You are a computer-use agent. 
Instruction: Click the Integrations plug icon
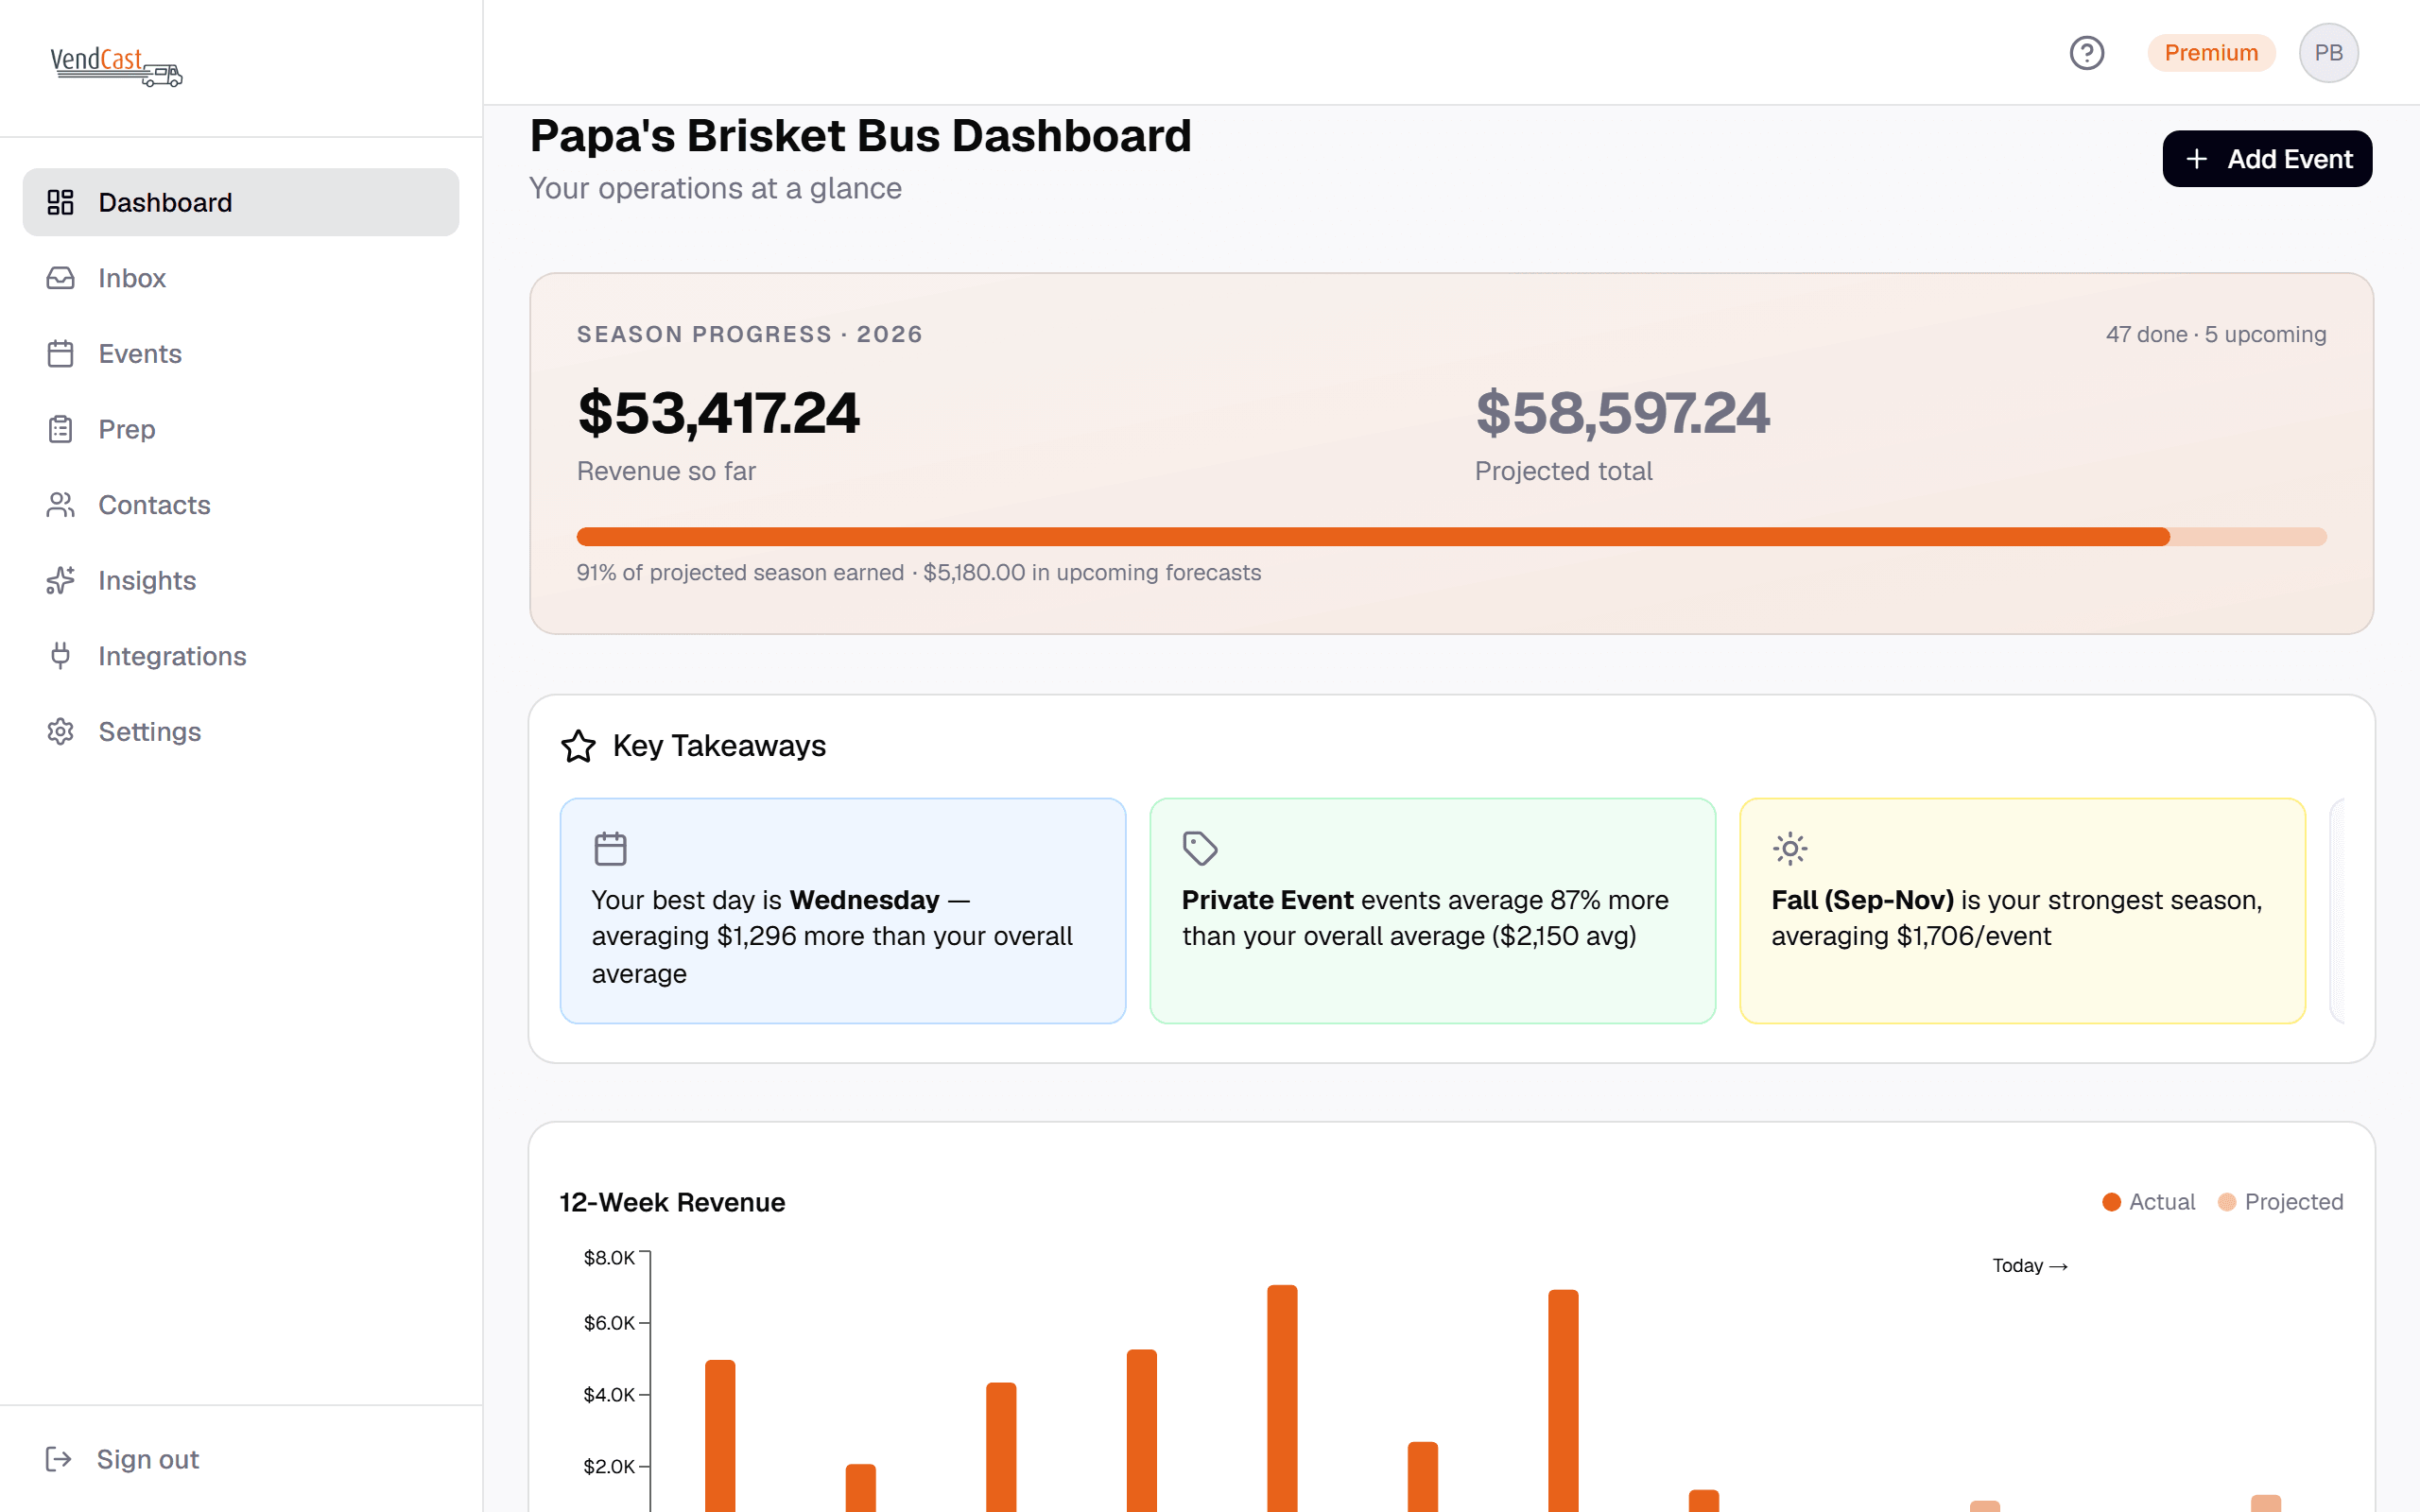(61, 656)
